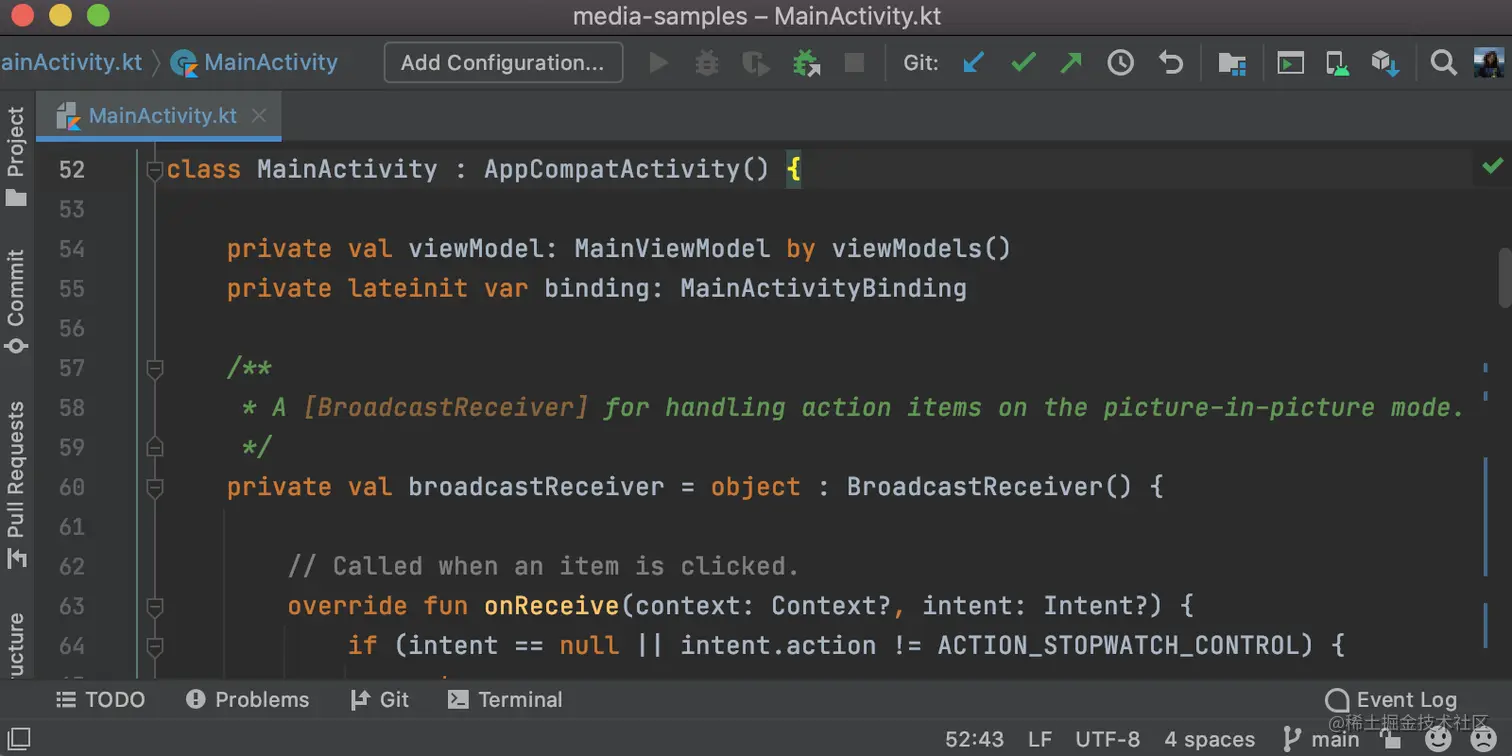Click on MainActivityBinding on line 55
Screen dimensions: 1512x756
coord(823,289)
